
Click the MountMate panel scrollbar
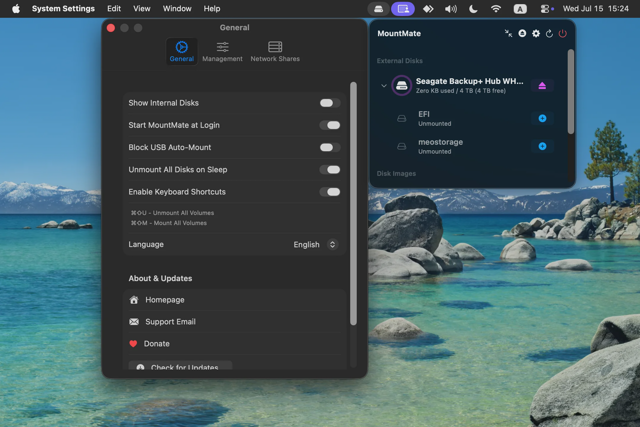click(571, 91)
